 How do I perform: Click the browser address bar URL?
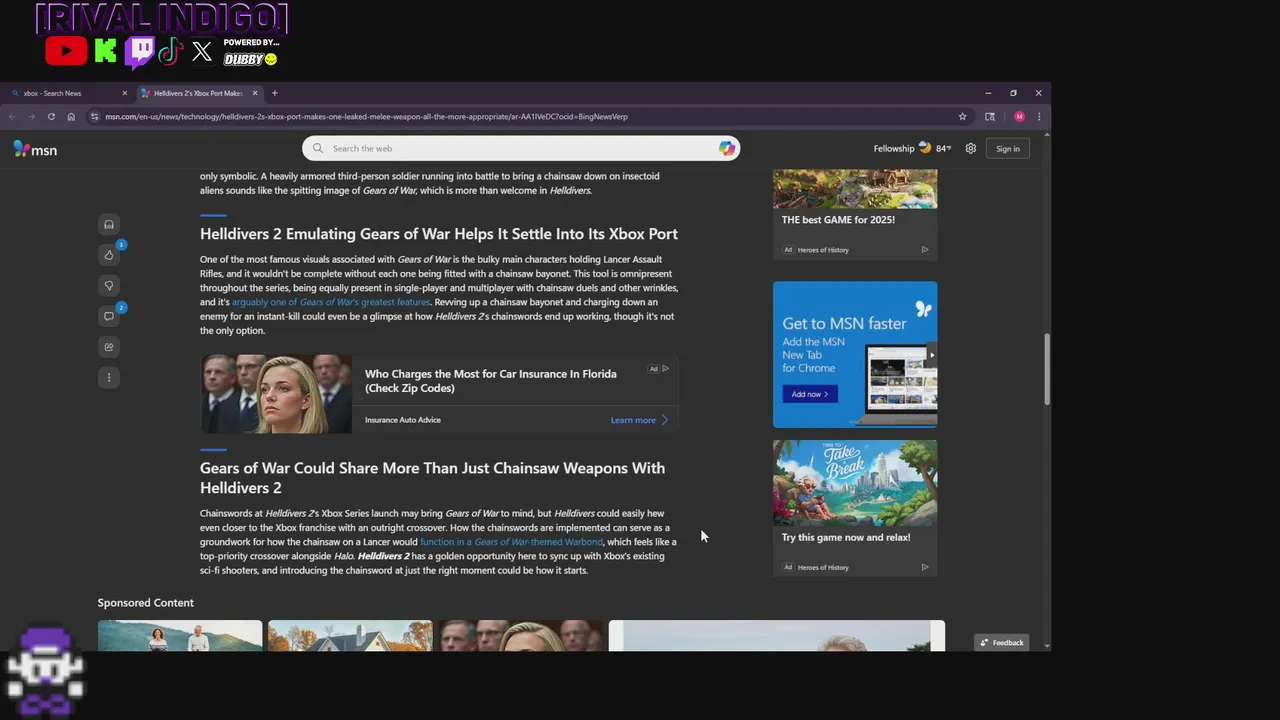click(x=366, y=116)
